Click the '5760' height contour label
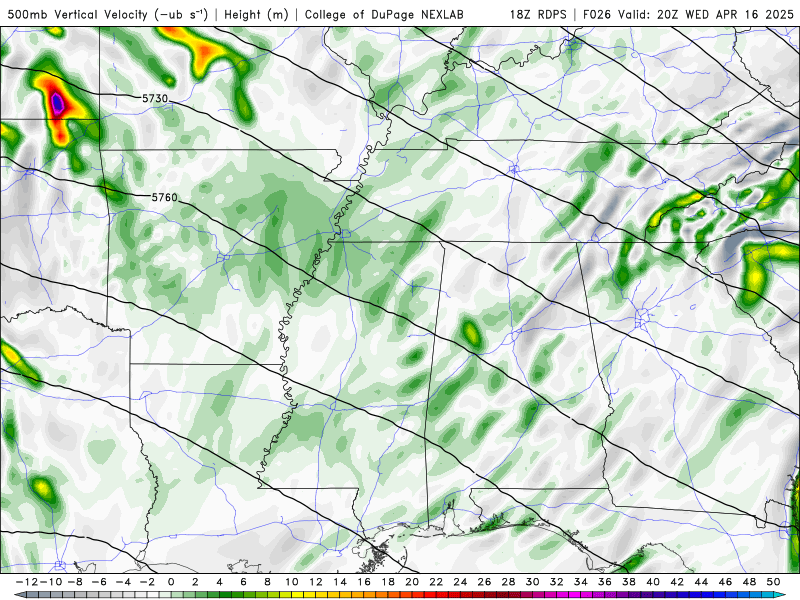The height and width of the screenshot is (600, 800). tap(164, 197)
